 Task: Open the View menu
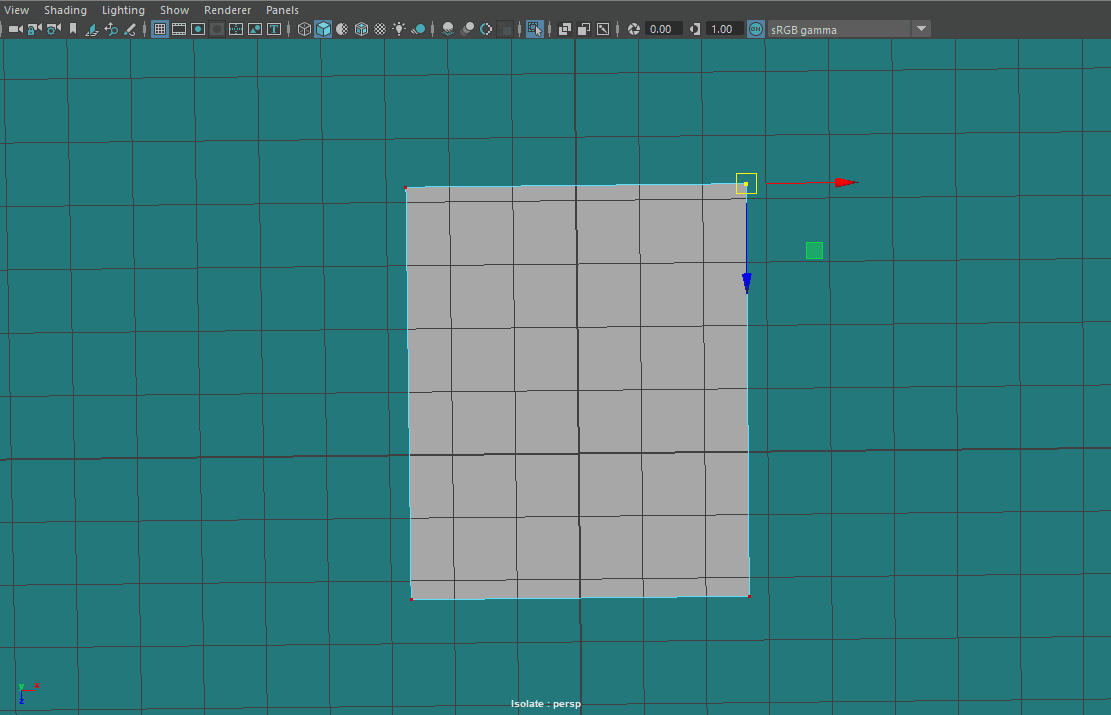(16, 10)
